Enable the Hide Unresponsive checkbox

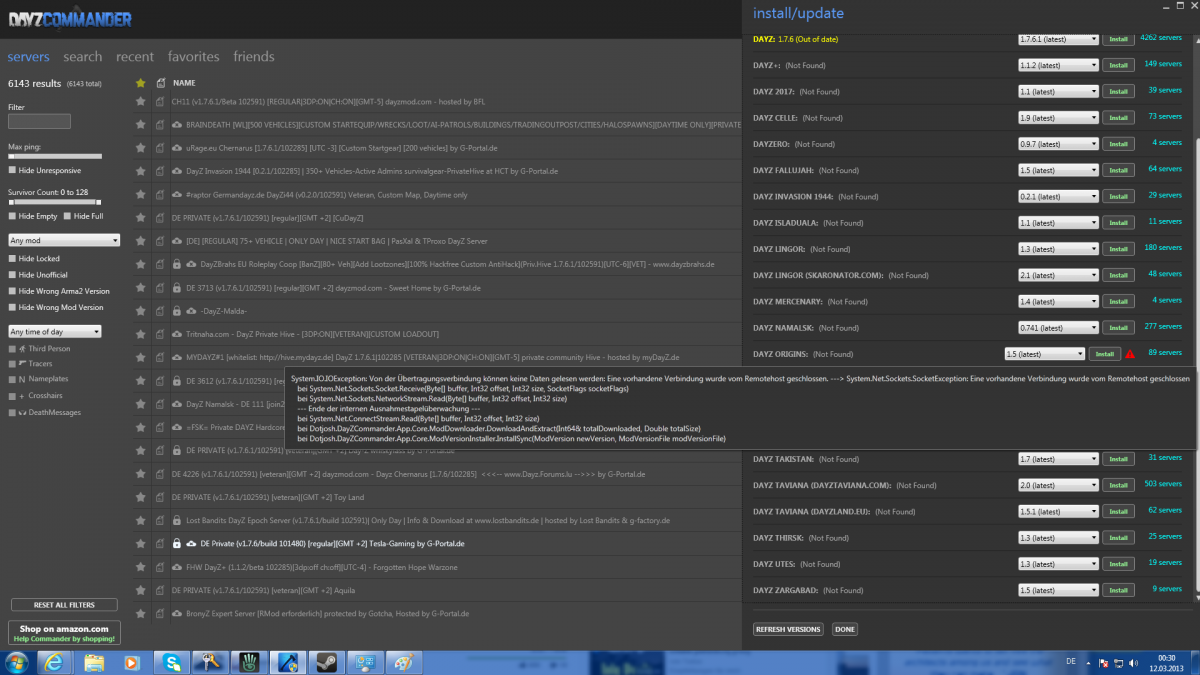point(13,171)
